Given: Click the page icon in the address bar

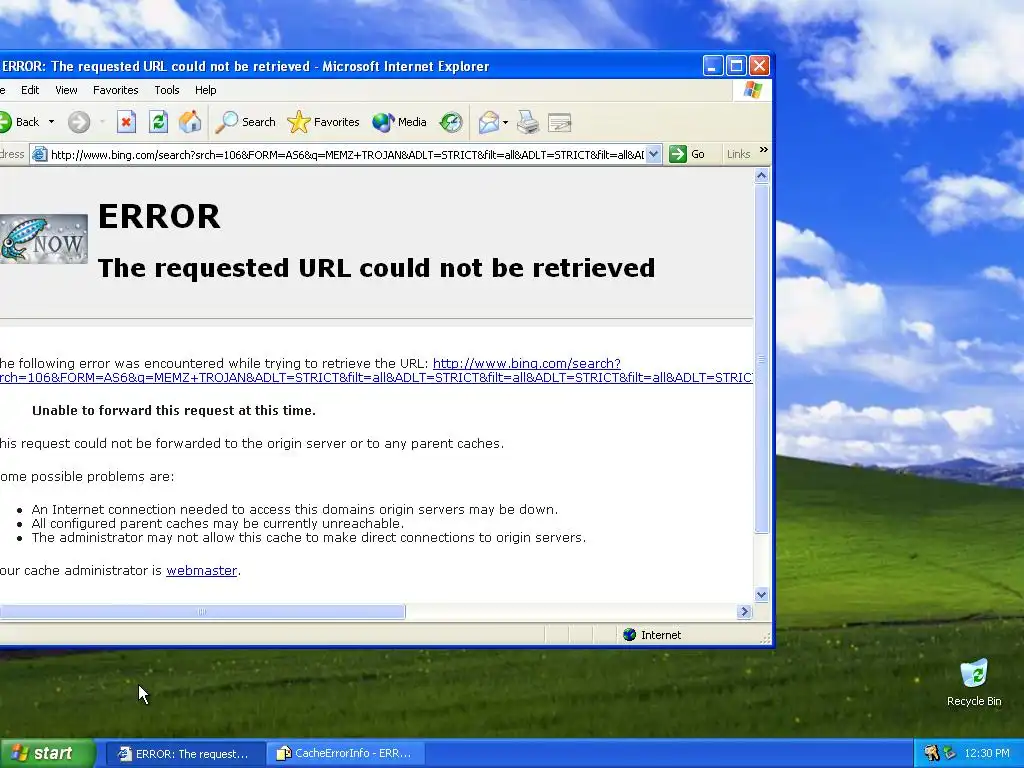Looking at the screenshot, I should click(x=40, y=155).
